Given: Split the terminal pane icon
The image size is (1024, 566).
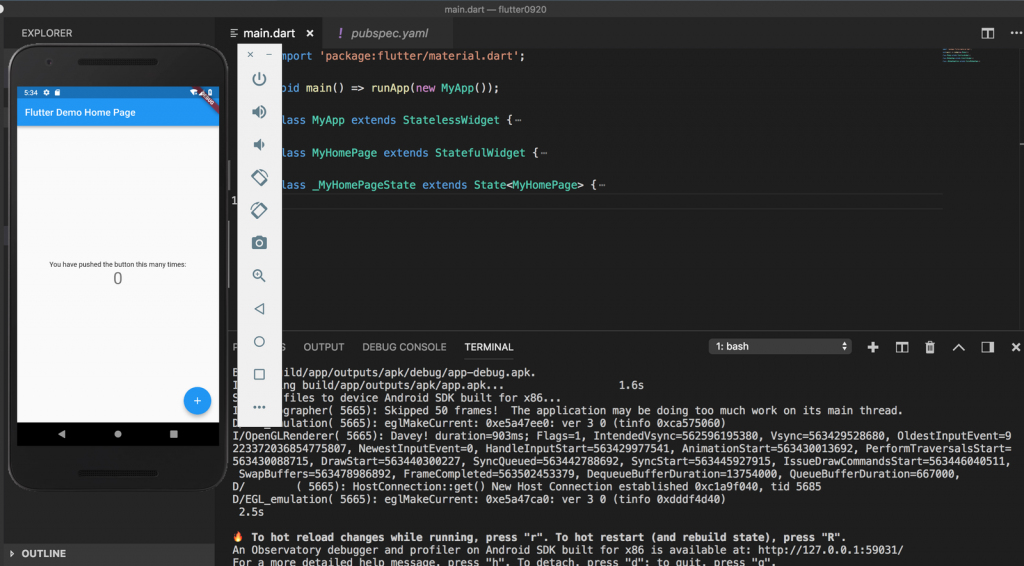Looking at the screenshot, I should [902, 347].
